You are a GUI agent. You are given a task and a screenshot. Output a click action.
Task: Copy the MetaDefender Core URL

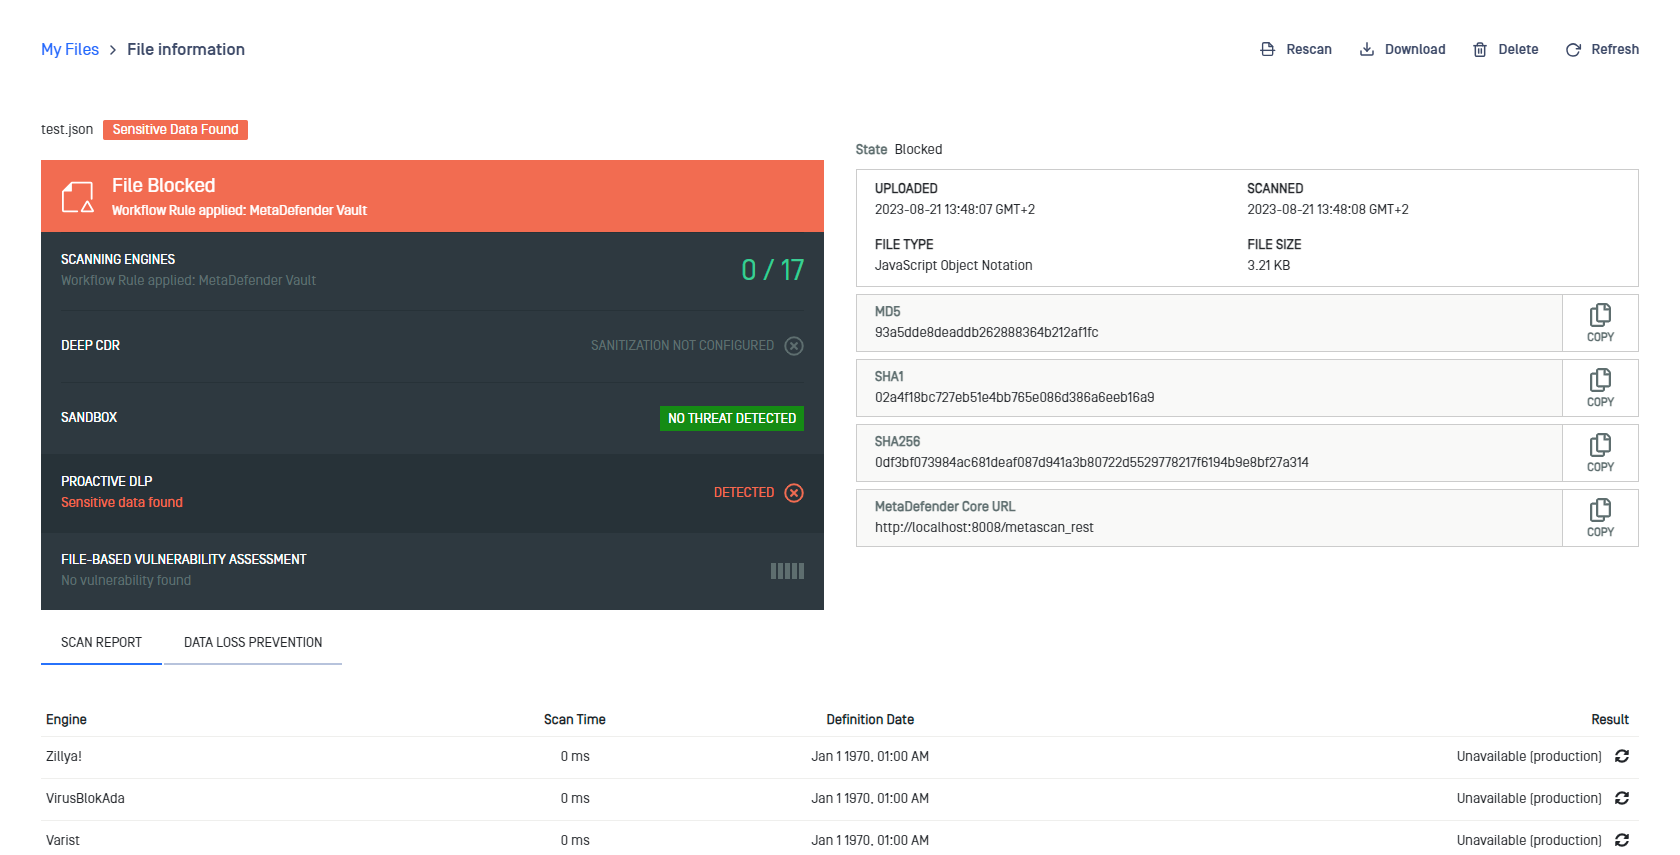pos(1600,518)
